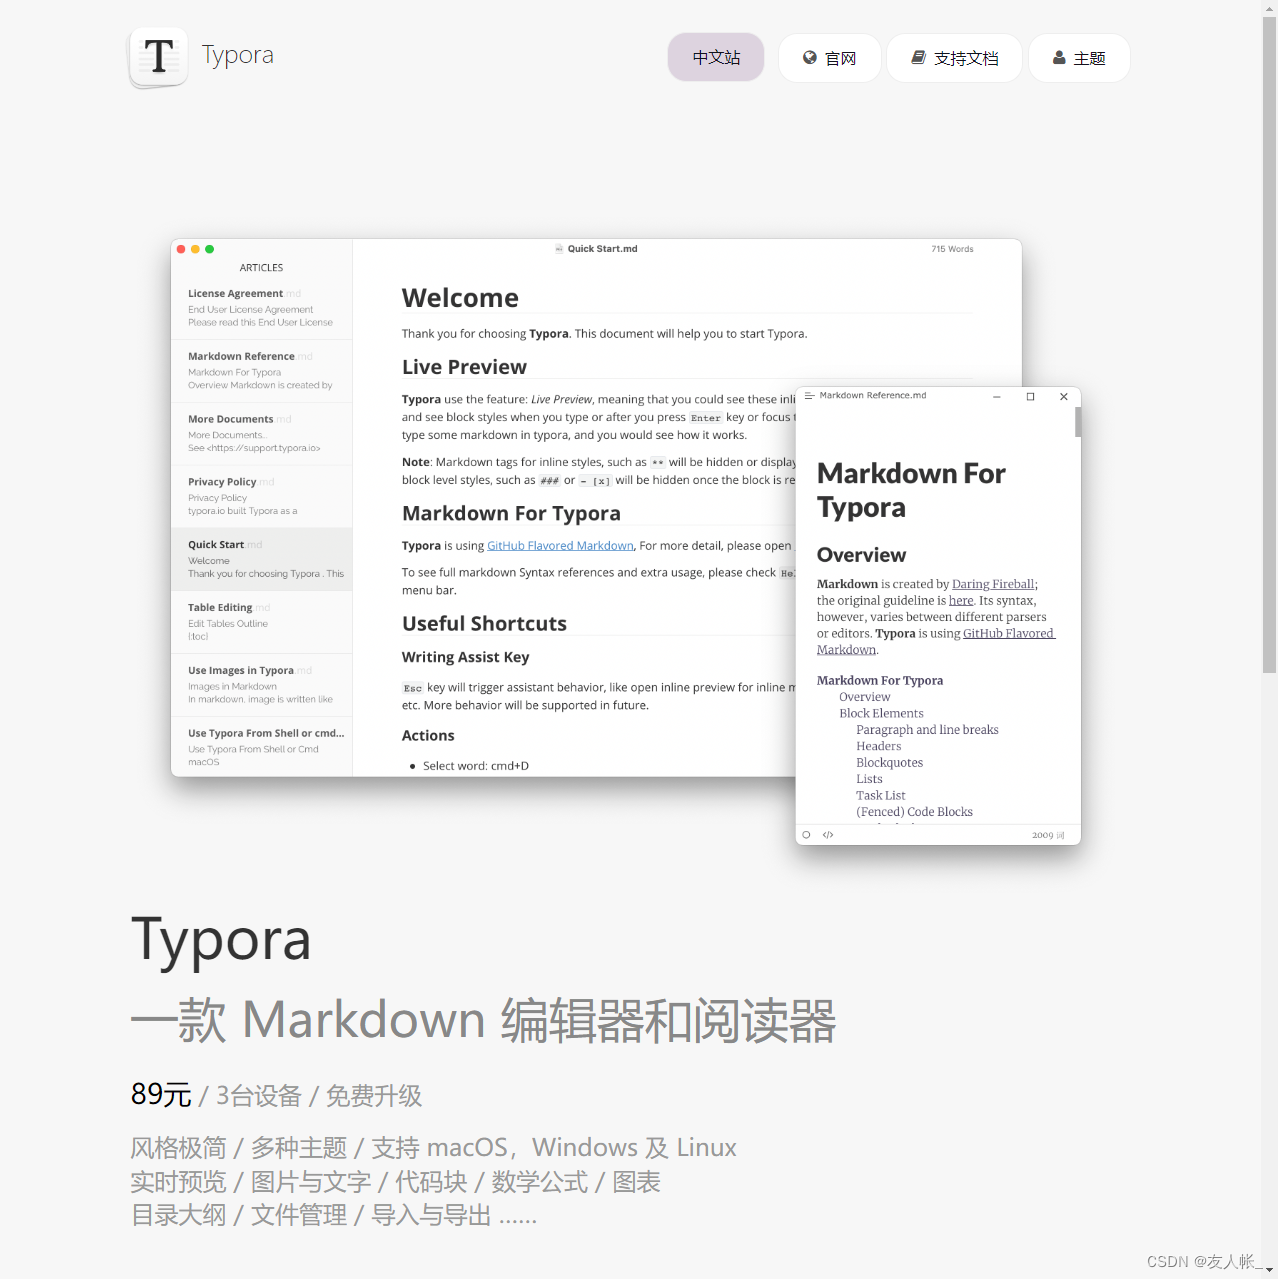
Task: Open the 'here' guideline link
Action: (961, 601)
